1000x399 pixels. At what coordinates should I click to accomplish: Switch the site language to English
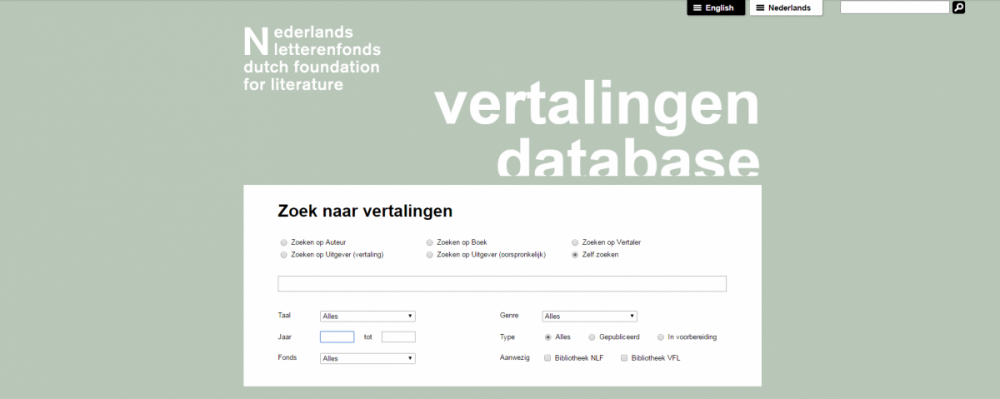[716, 8]
